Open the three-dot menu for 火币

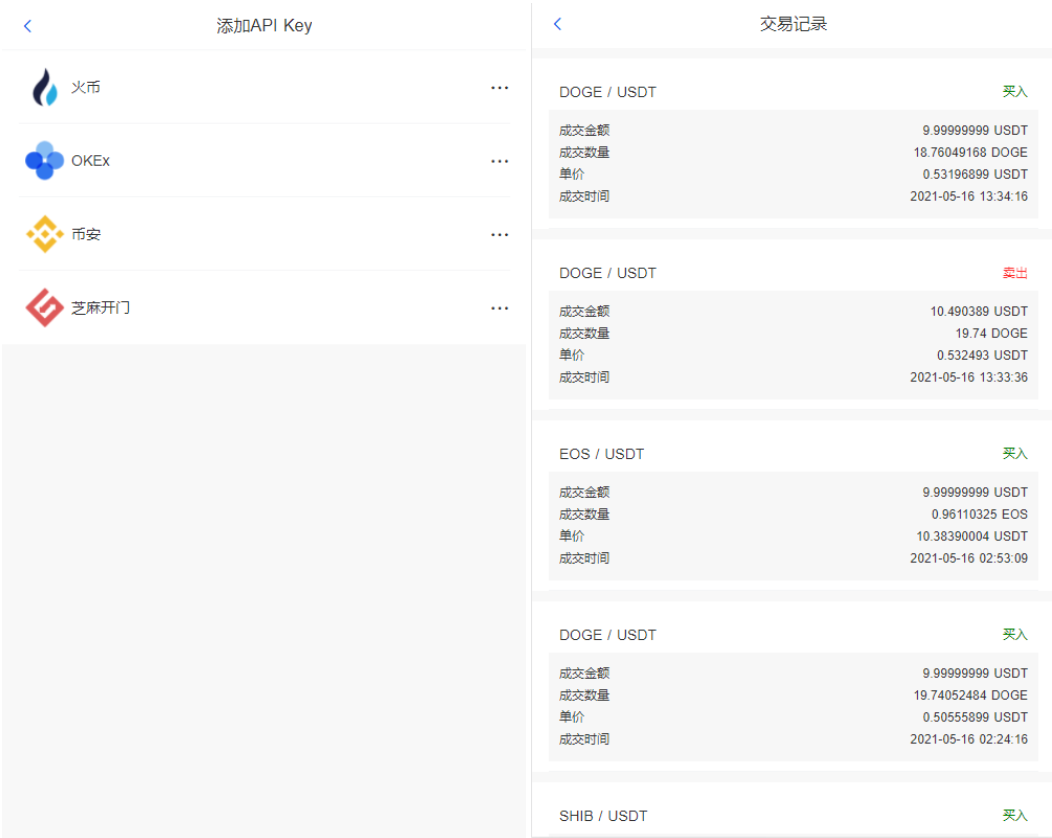pos(500,88)
